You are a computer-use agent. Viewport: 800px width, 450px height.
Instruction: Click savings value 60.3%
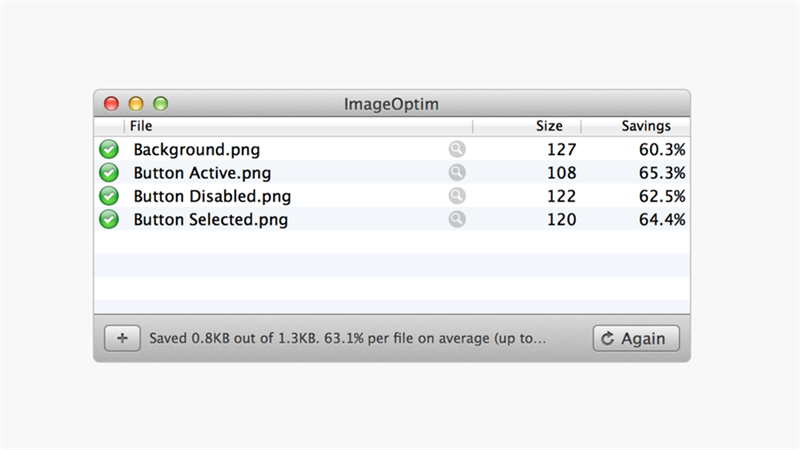click(x=662, y=149)
